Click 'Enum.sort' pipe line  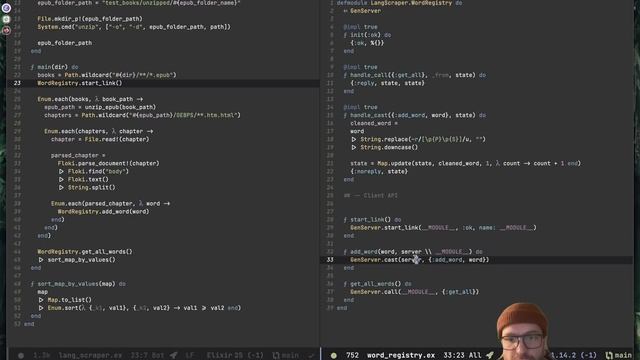point(139,308)
